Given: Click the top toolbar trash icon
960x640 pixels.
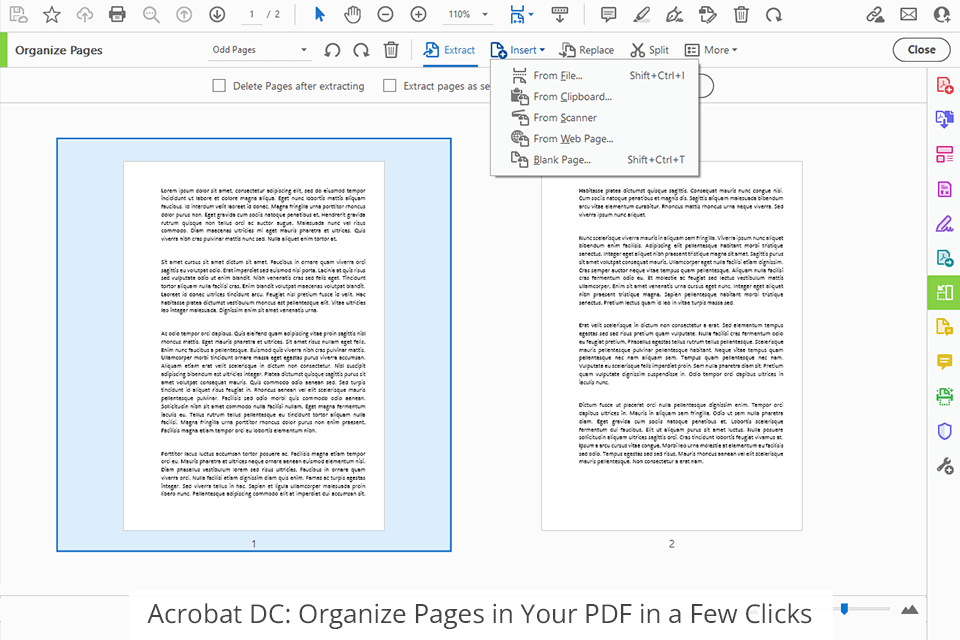Looking at the screenshot, I should coord(741,14).
